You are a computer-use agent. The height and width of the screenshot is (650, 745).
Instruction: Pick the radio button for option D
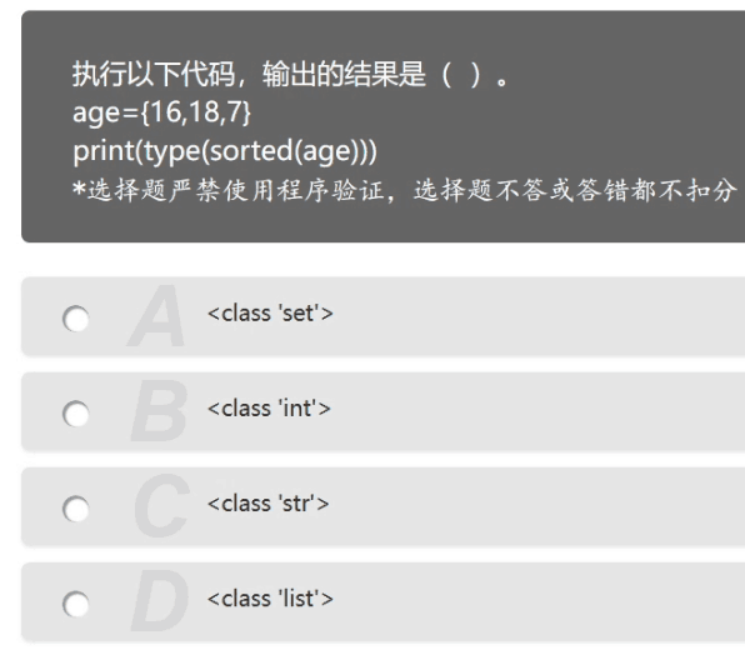(x=76, y=604)
